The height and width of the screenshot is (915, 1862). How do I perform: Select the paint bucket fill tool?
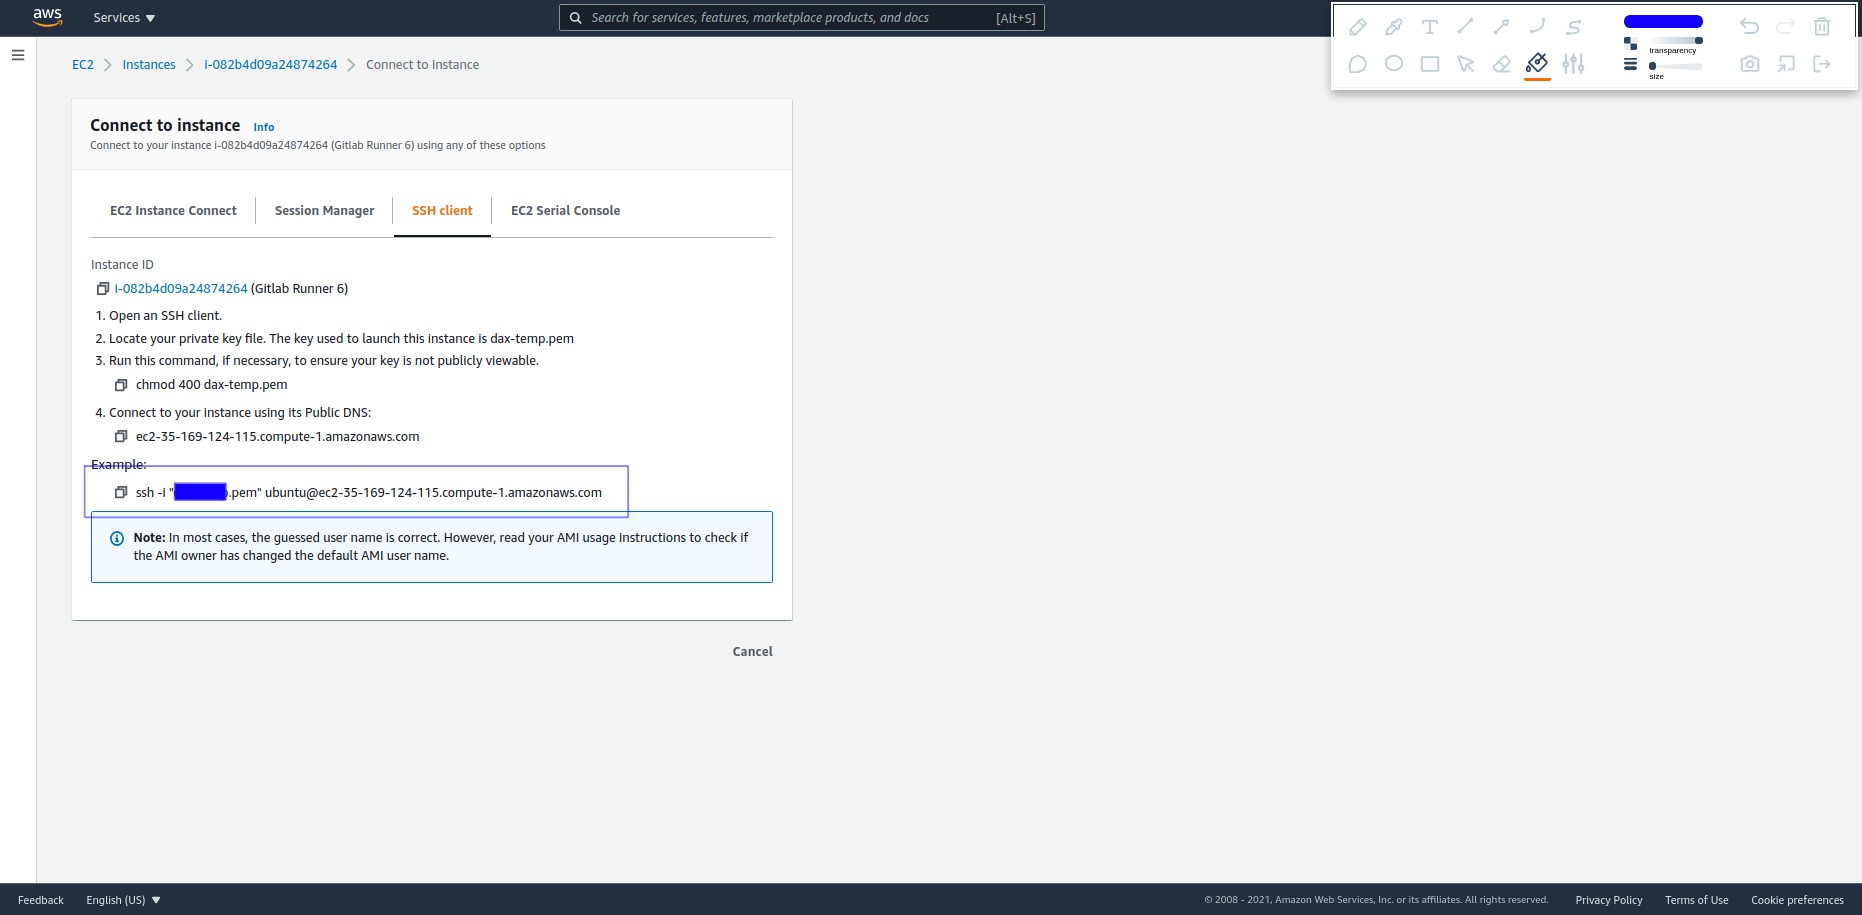coord(1537,64)
